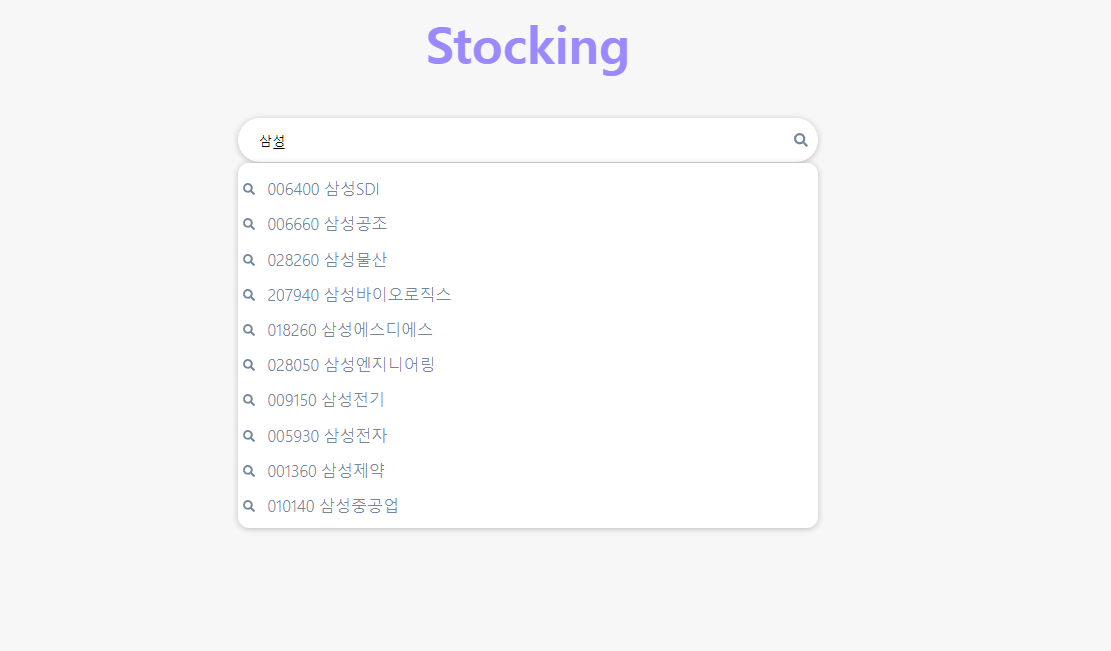Click the magnifier icon beside 삼성전기
The height and width of the screenshot is (651, 1111).
[249, 399]
